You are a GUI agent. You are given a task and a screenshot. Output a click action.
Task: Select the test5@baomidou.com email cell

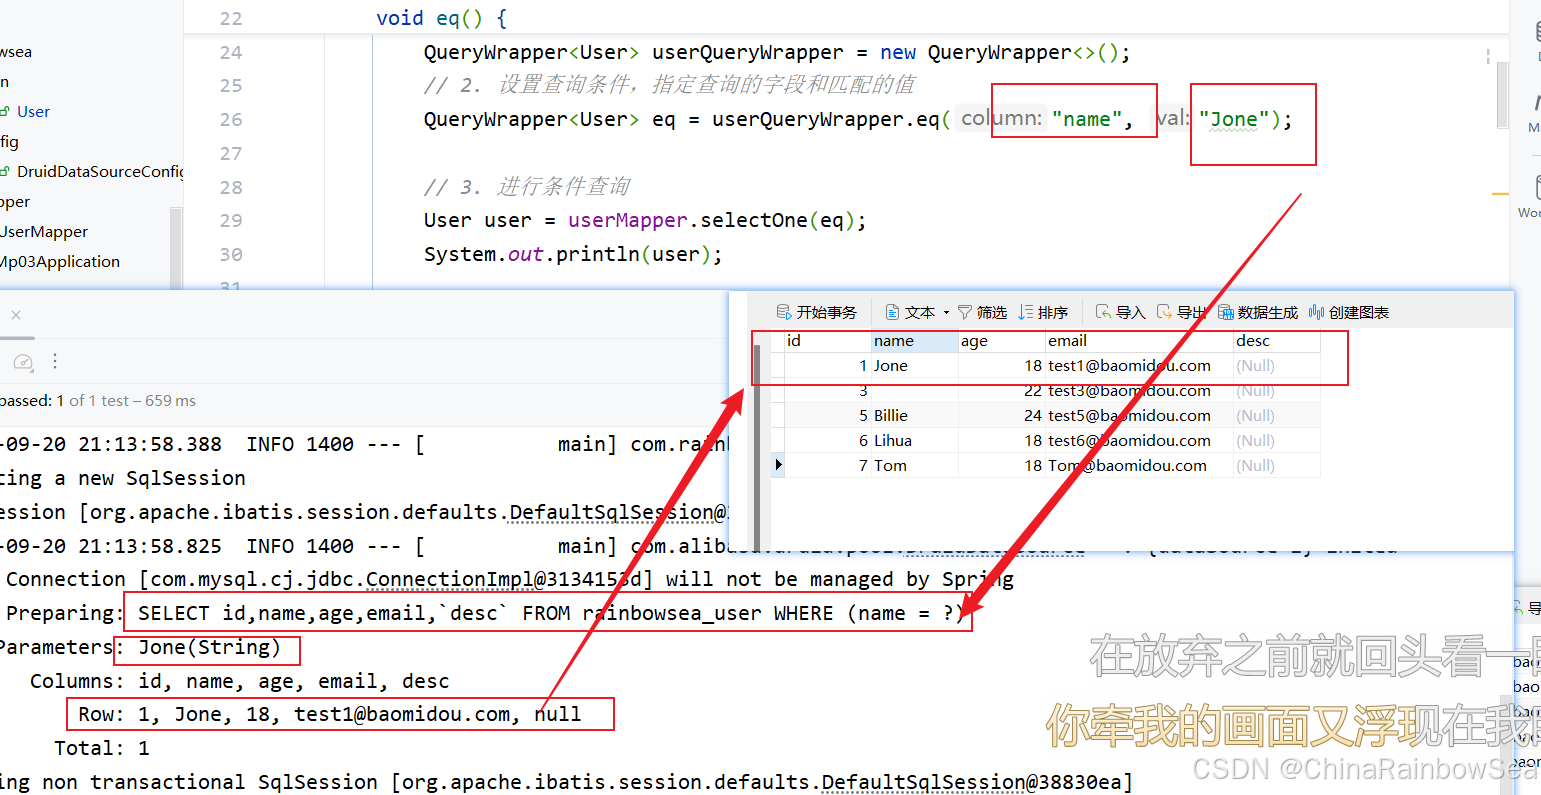point(1139,416)
